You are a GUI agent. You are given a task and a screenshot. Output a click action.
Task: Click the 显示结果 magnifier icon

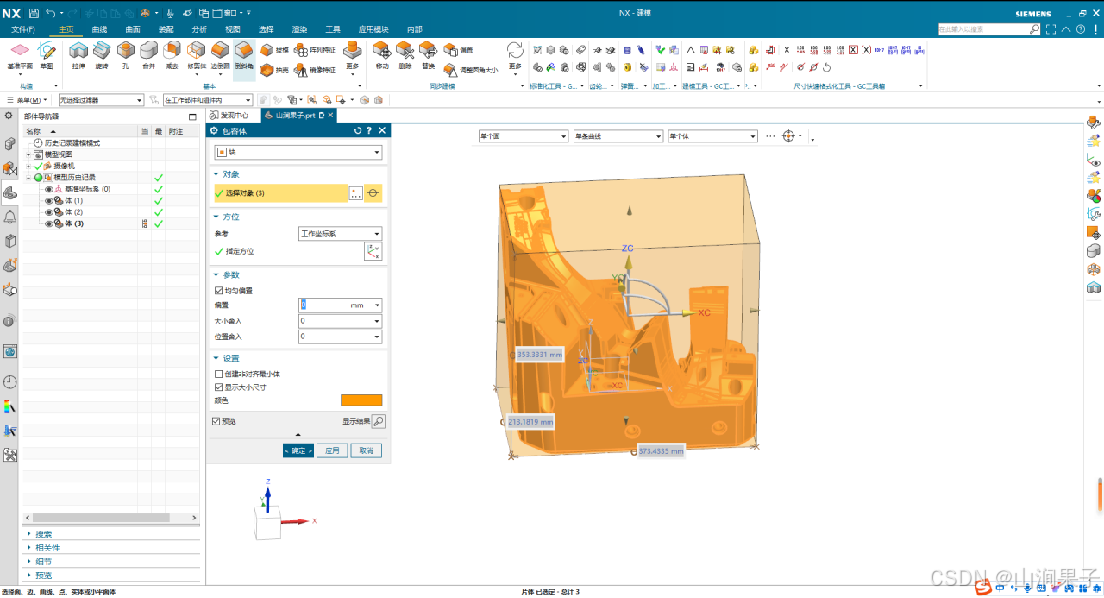pos(379,421)
